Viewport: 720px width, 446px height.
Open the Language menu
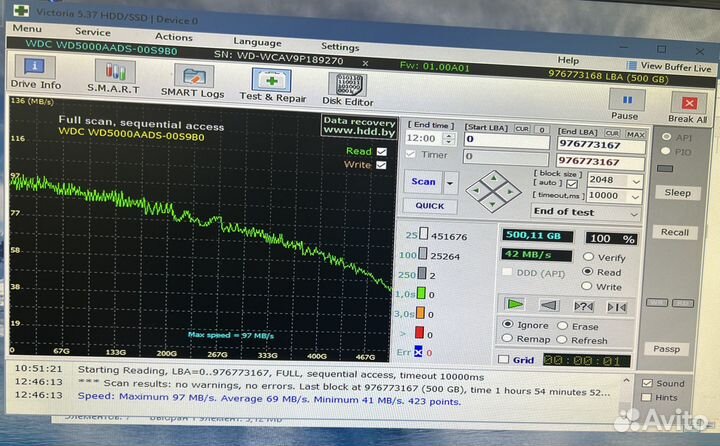(257, 42)
